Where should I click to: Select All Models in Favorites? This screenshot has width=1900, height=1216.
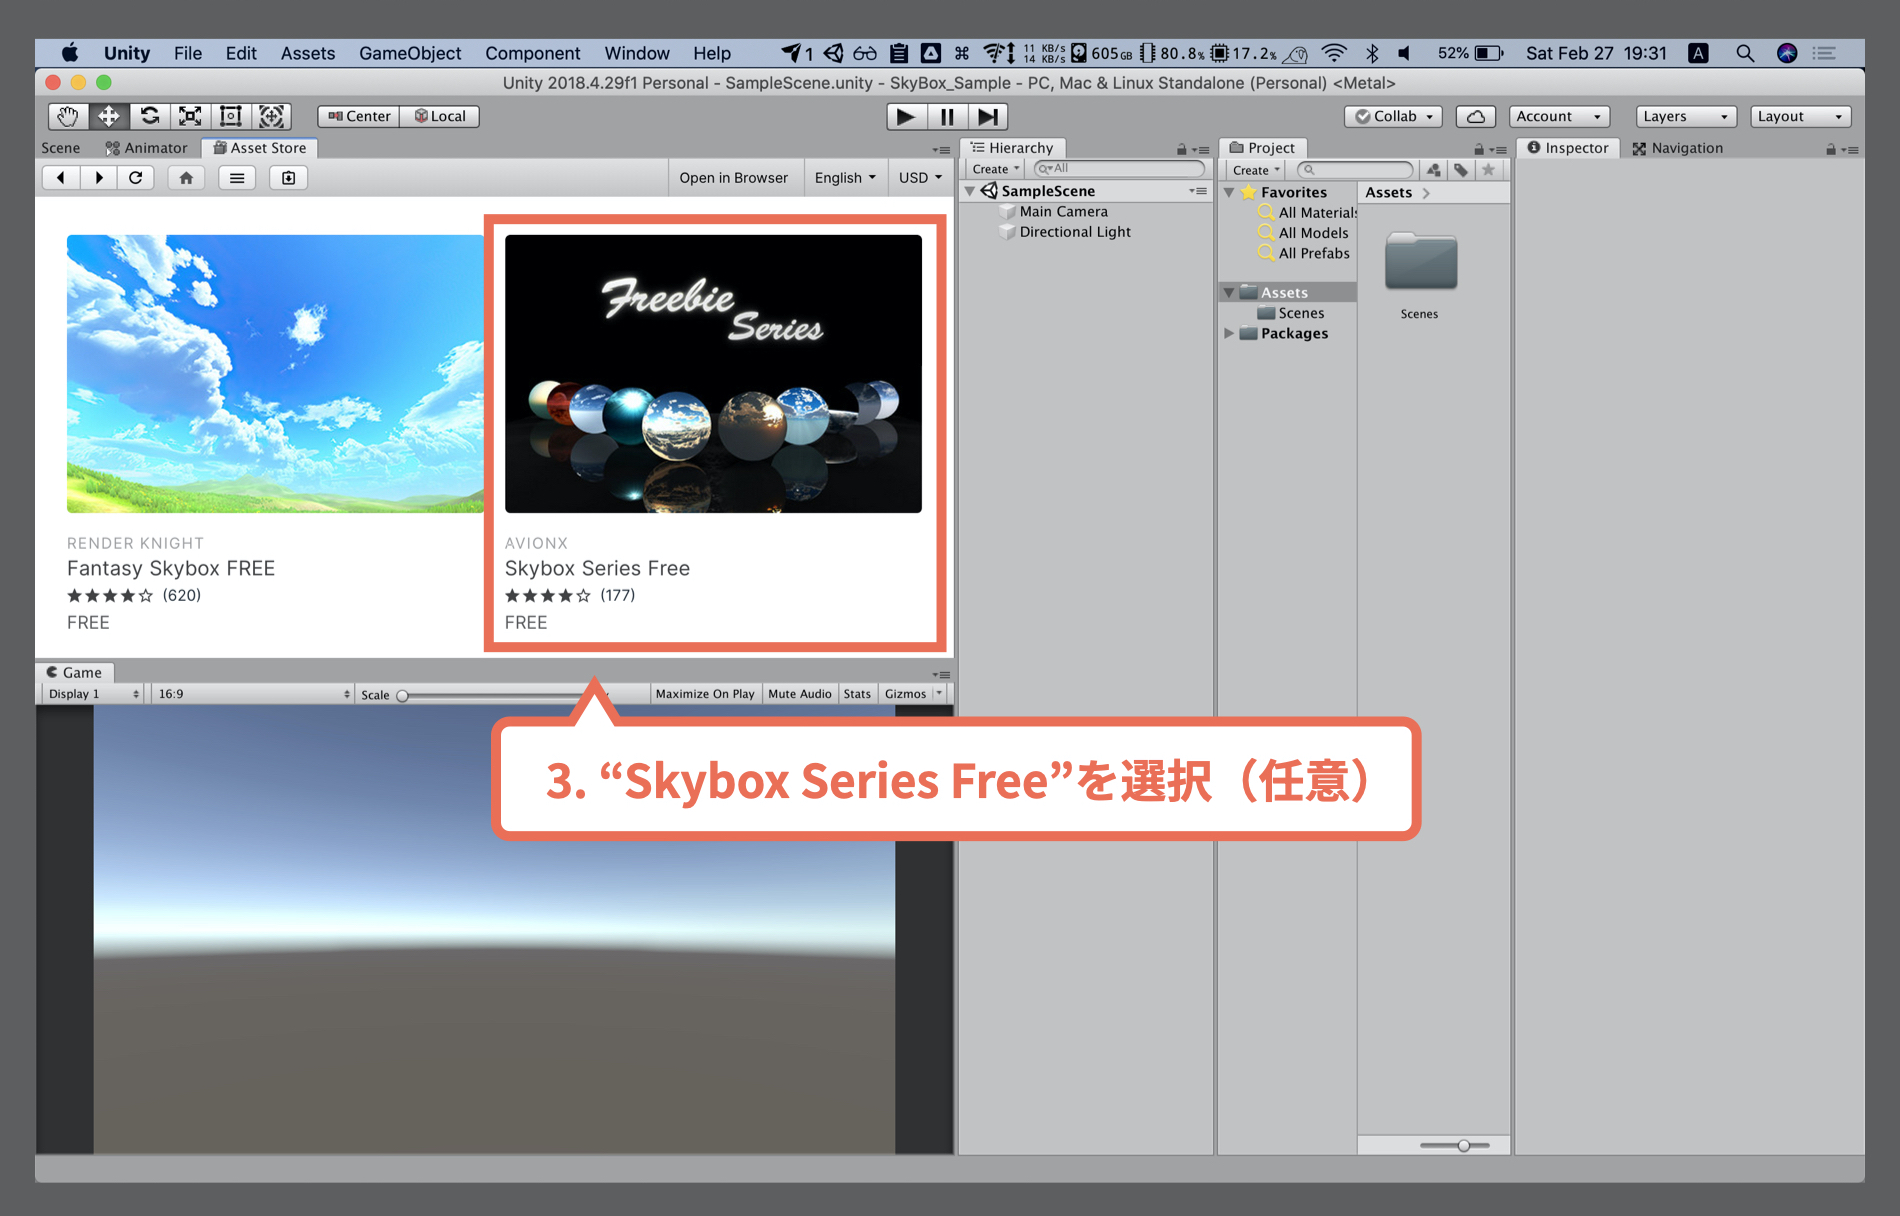click(x=1313, y=232)
